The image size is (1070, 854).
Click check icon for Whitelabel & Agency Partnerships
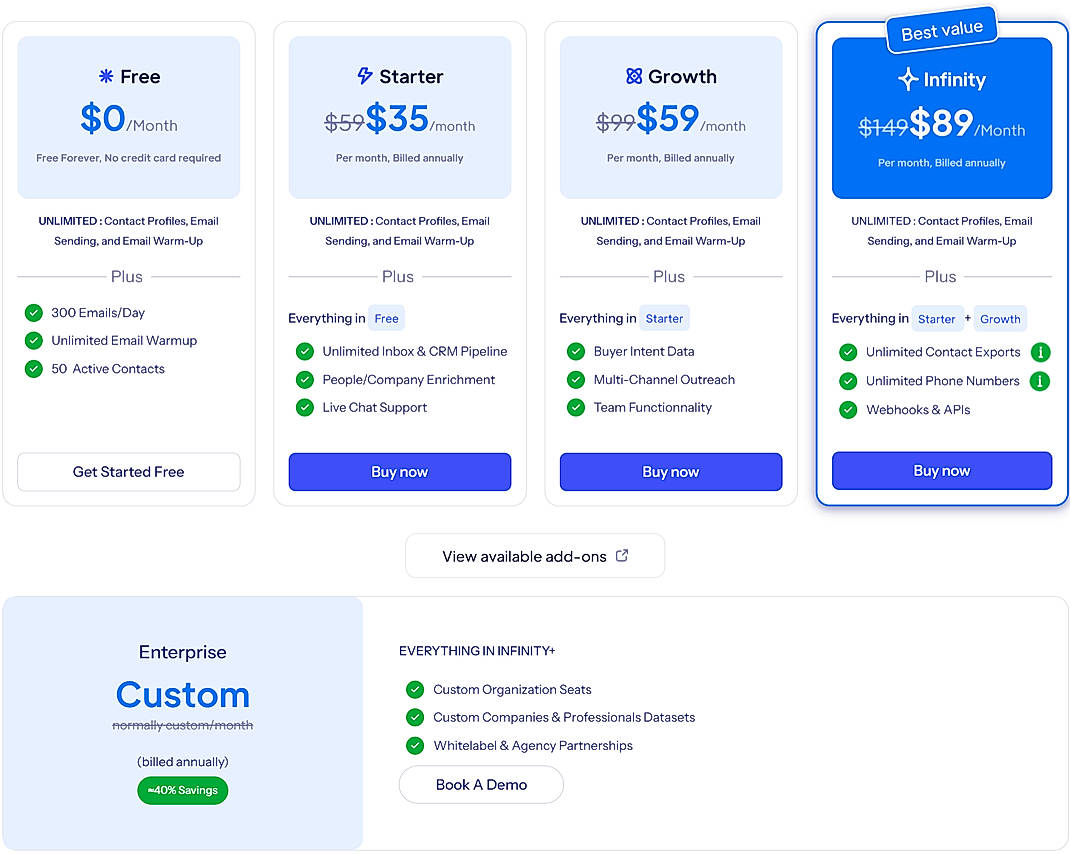(x=415, y=745)
